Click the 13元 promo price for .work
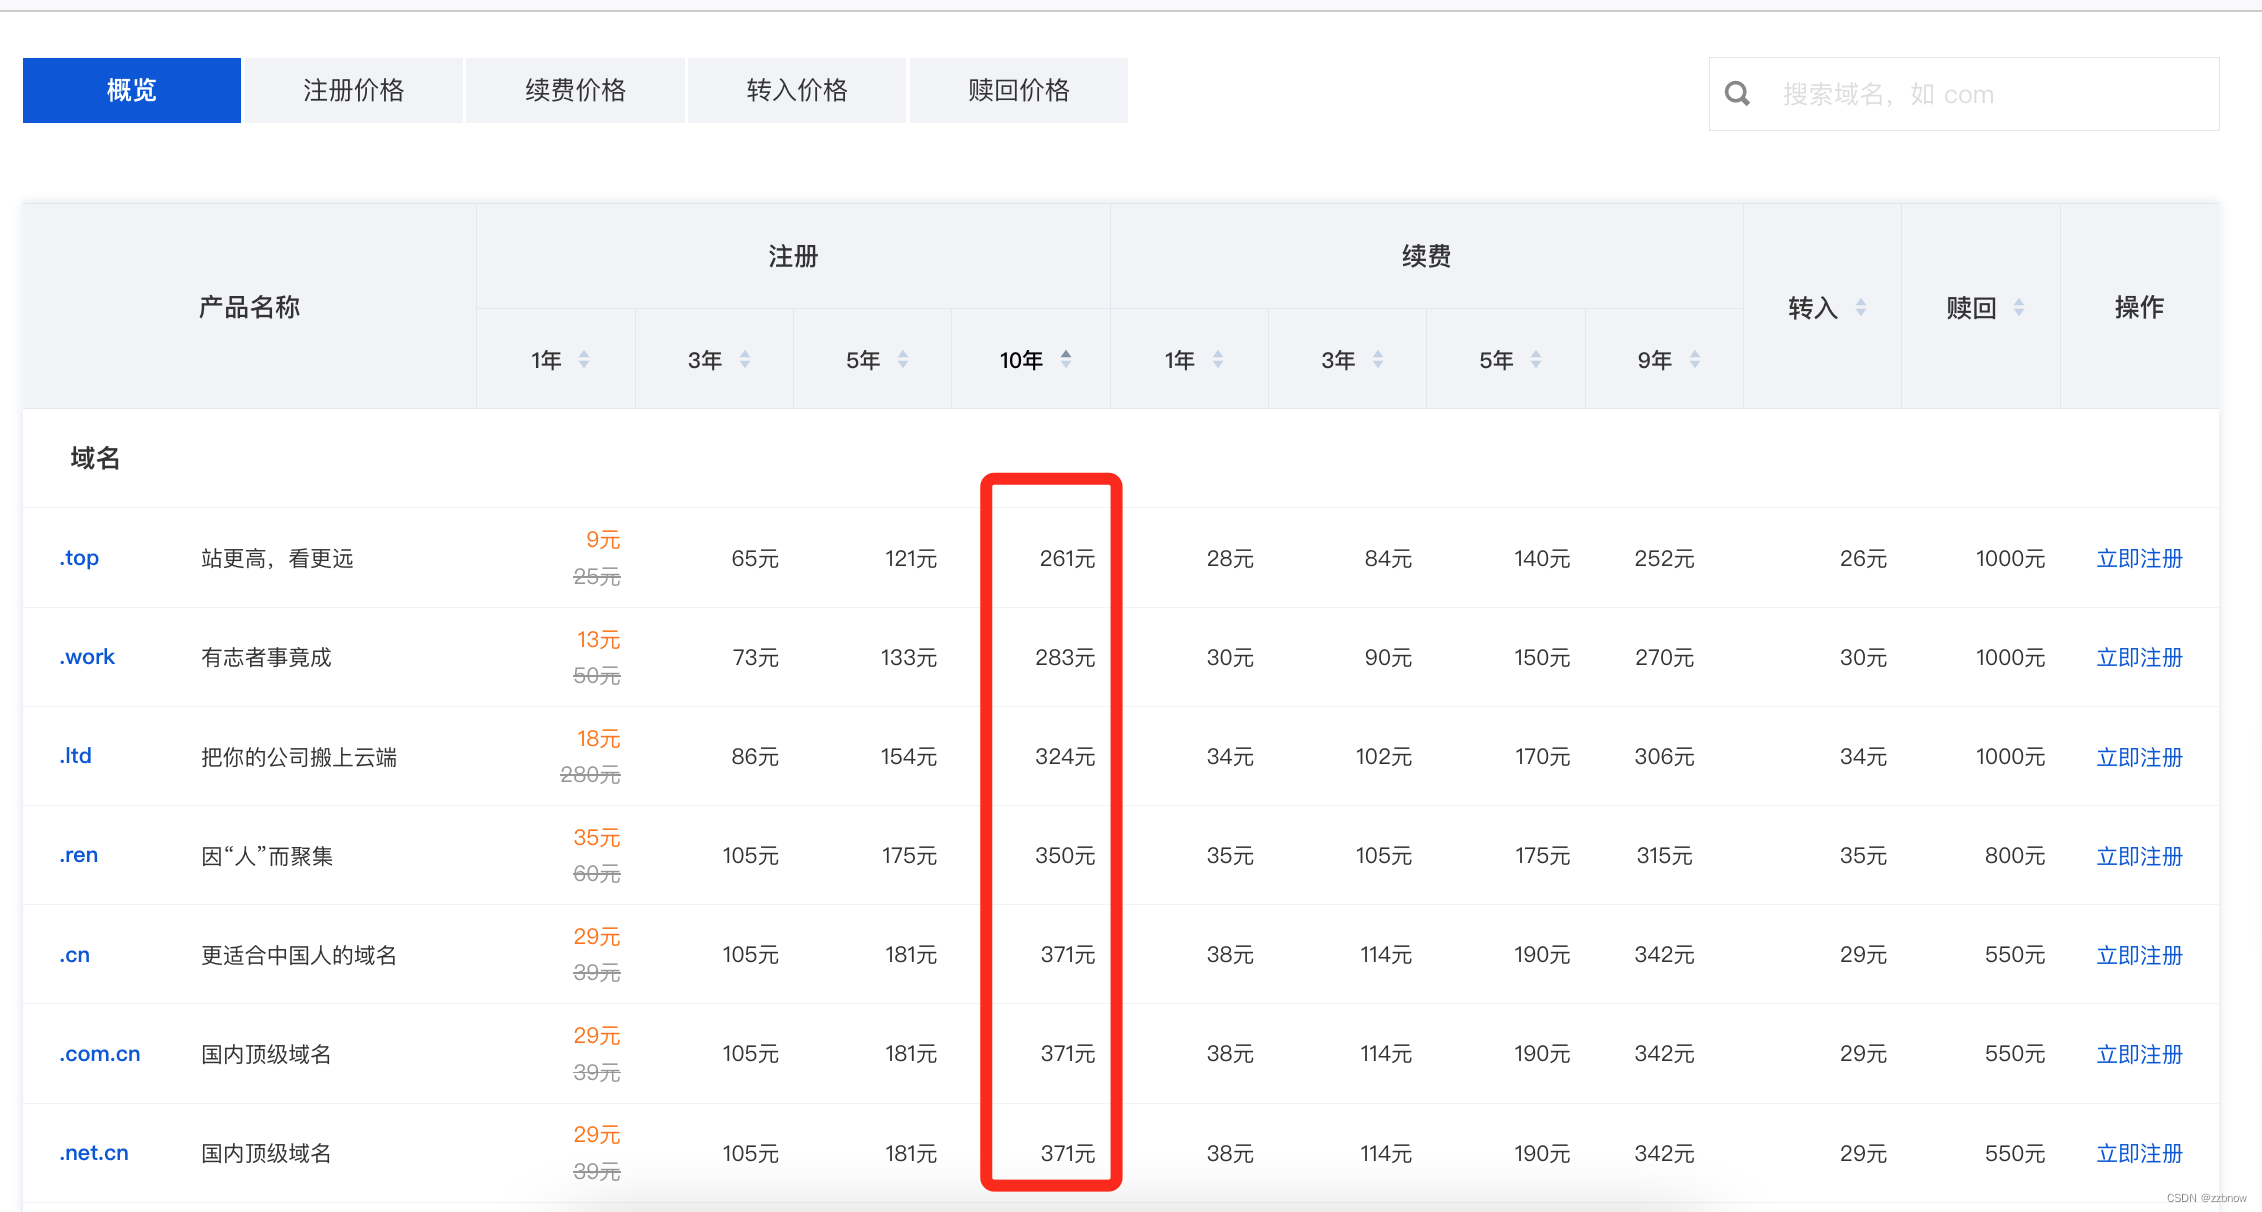The image size is (2262, 1212). 598,639
